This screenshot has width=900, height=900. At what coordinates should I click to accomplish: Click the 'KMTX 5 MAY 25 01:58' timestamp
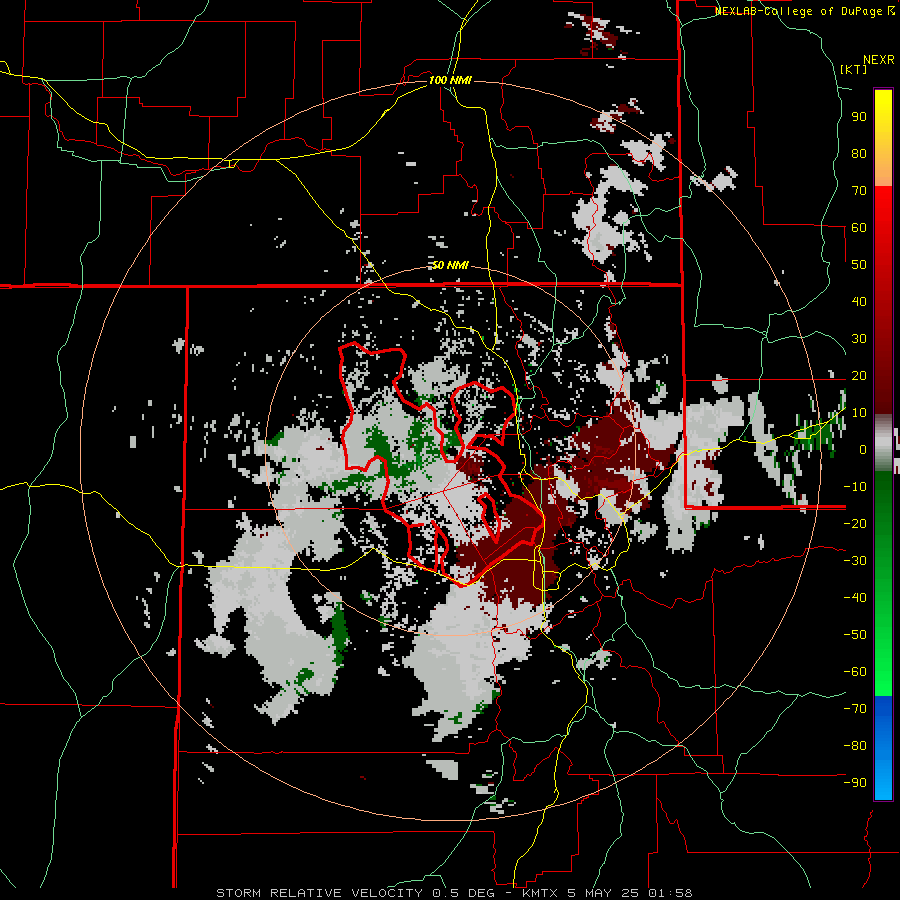[x=607, y=893]
